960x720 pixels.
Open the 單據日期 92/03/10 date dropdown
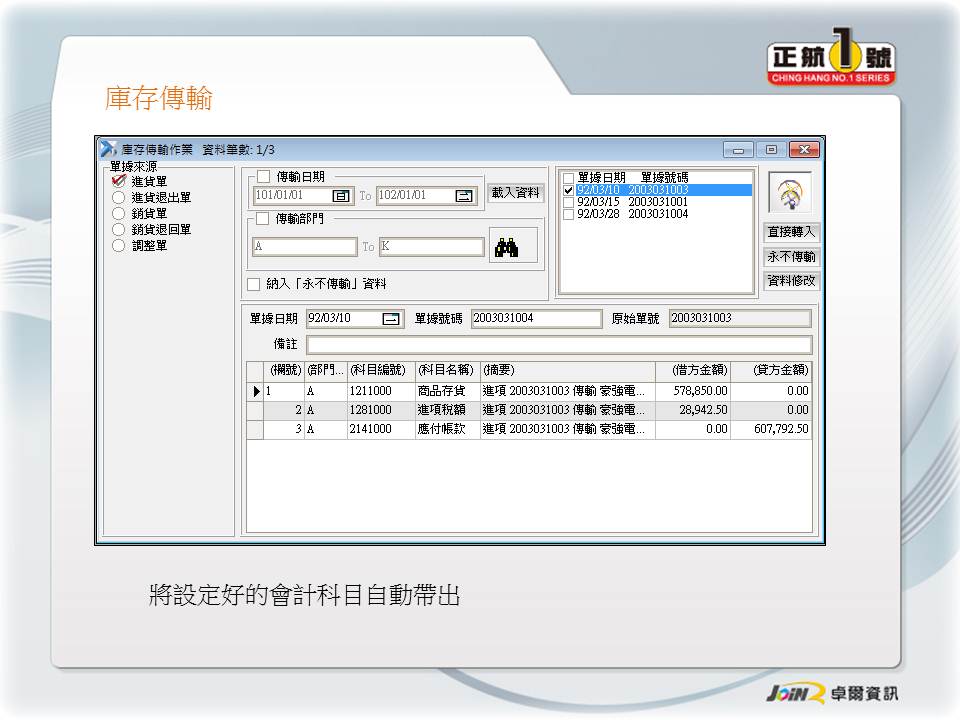tap(391, 319)
